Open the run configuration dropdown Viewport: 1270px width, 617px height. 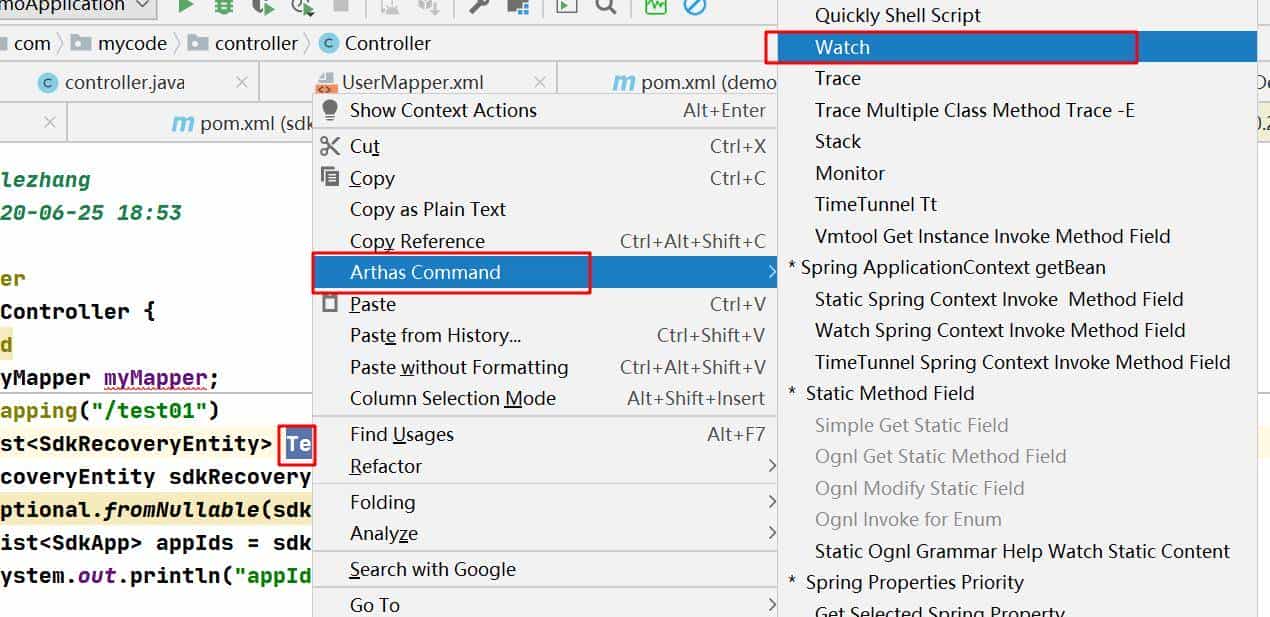(x=142, y=6)
